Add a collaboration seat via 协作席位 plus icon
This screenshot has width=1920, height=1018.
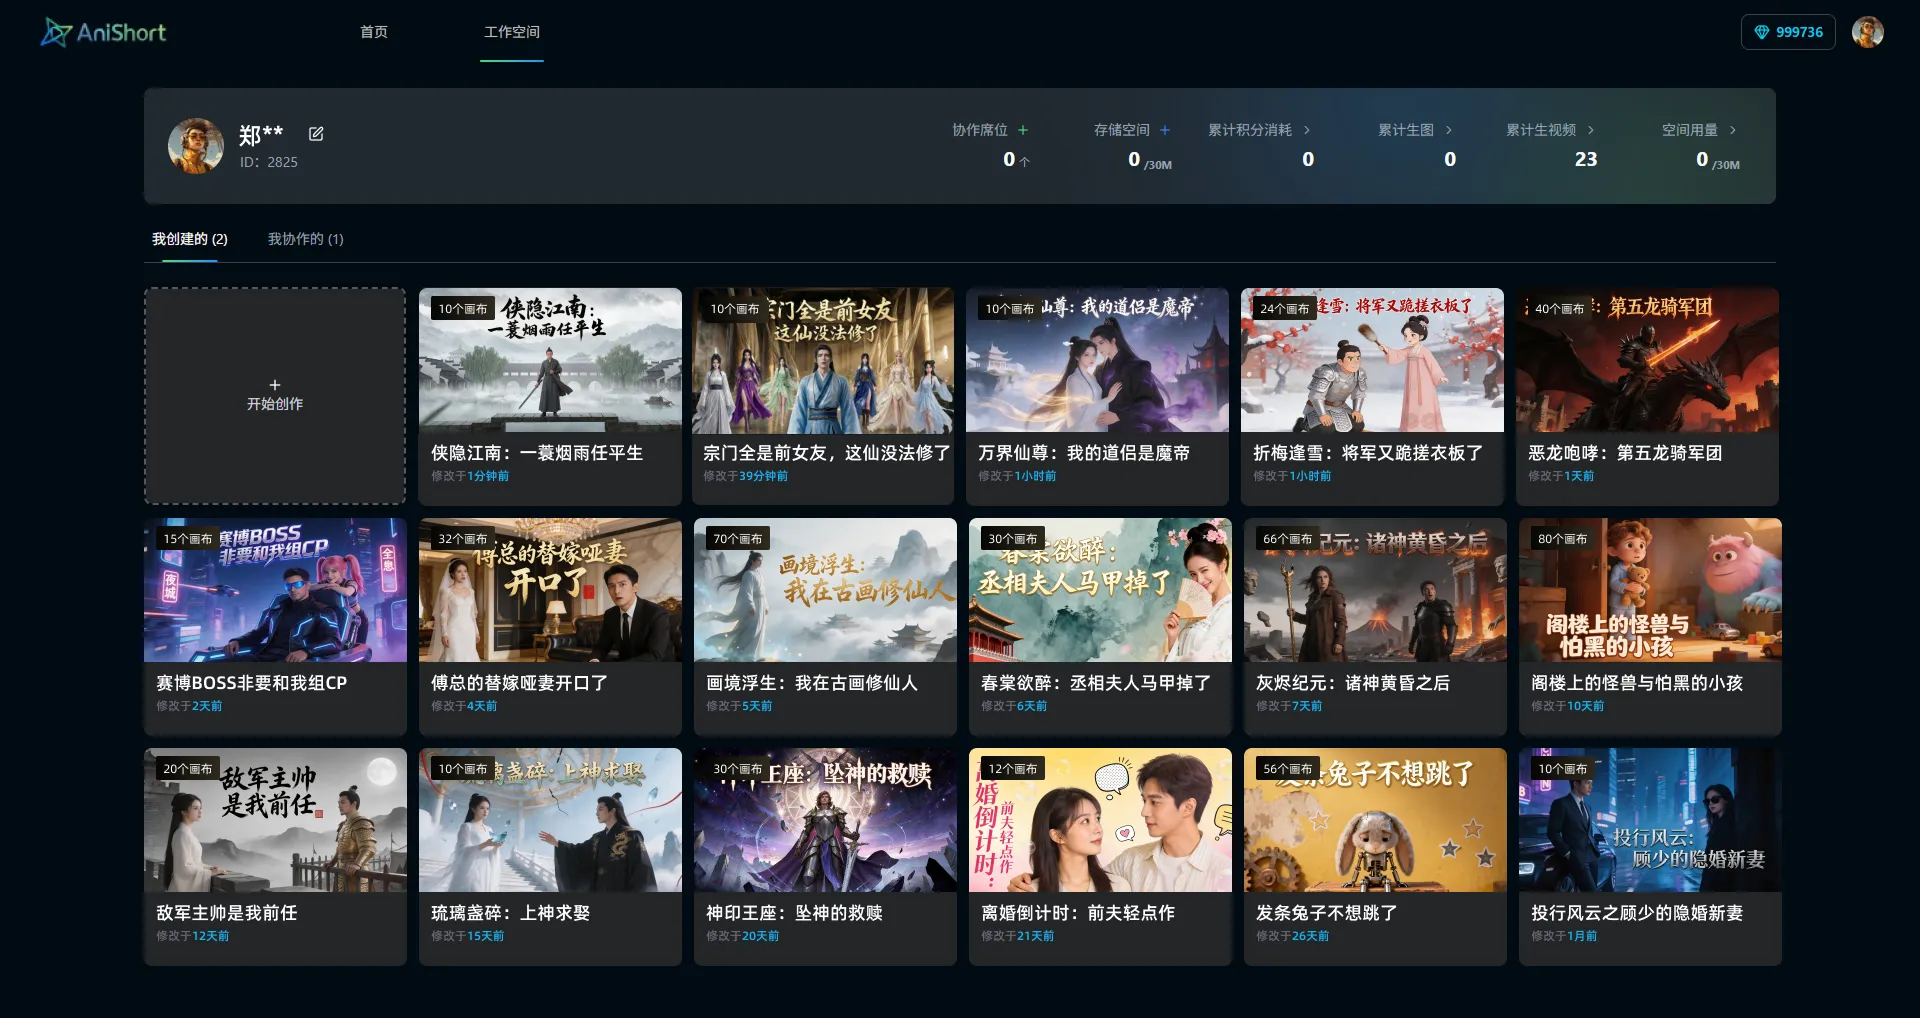pyautogui.click(x=1023, y=129)
